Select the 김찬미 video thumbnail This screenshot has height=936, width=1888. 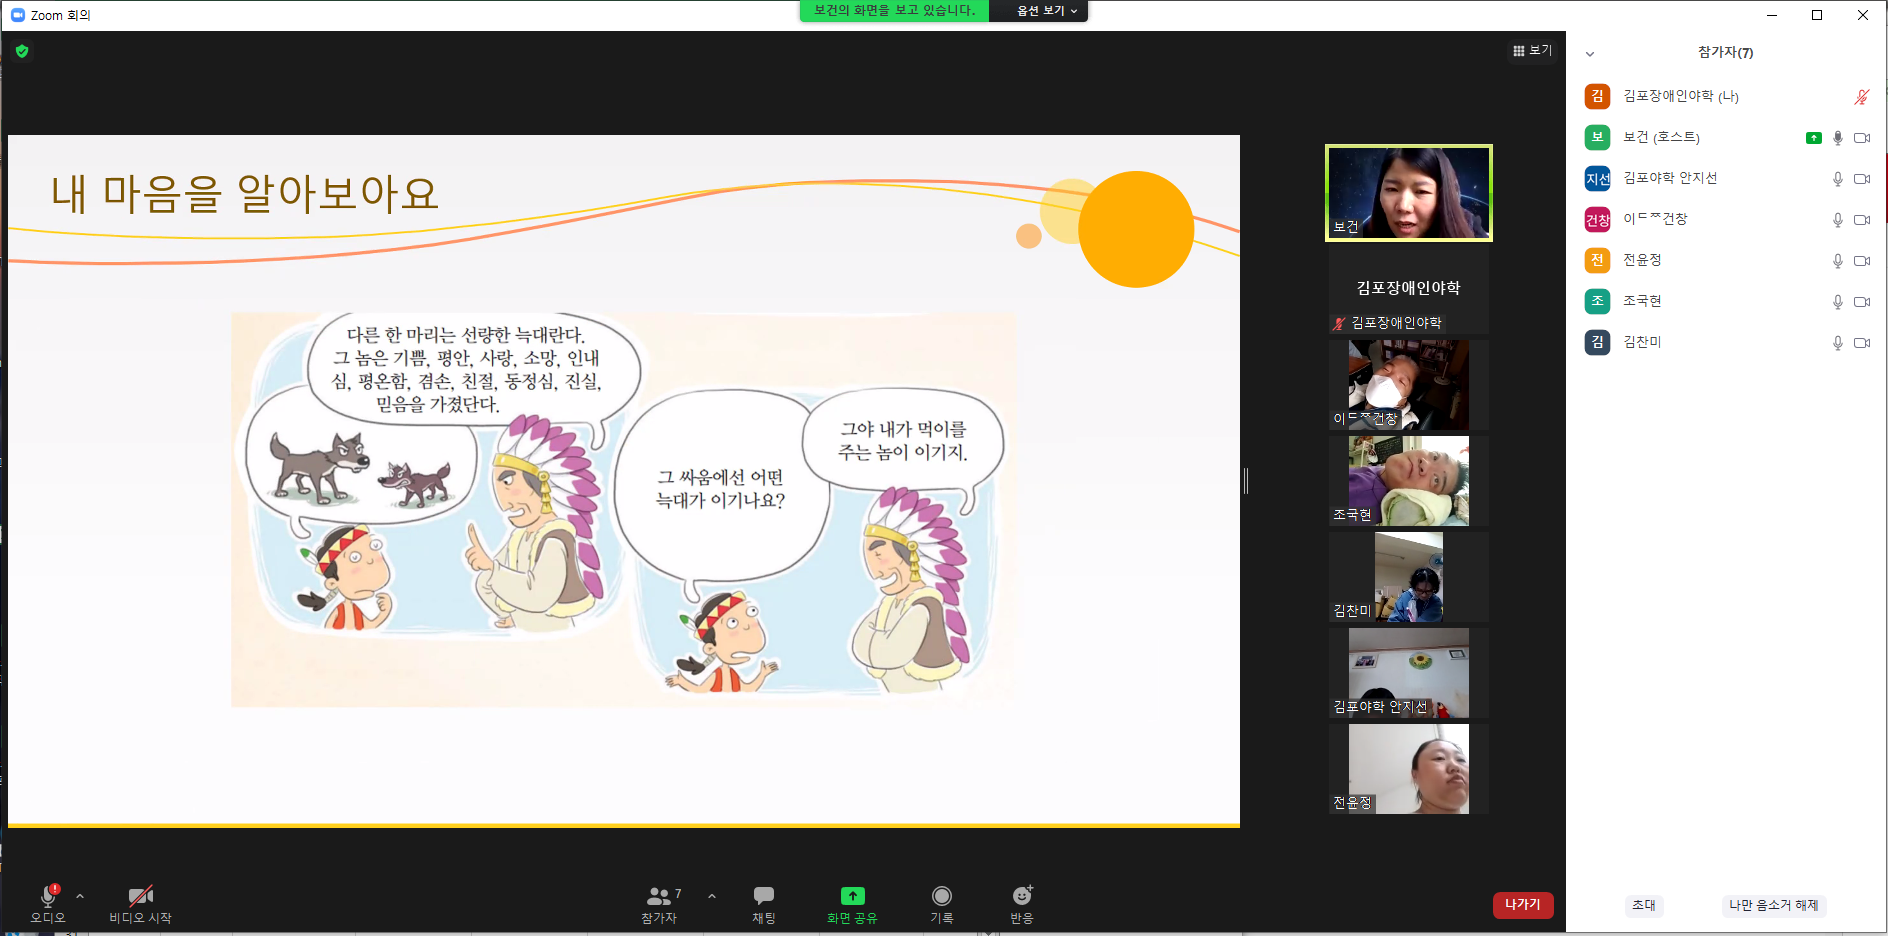[x=1408, y=577]
